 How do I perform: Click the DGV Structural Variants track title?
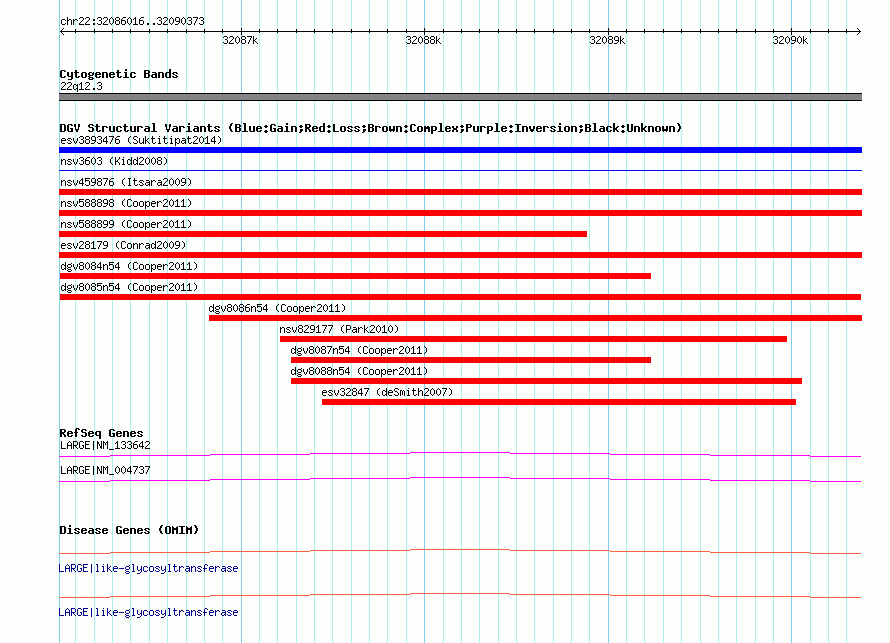point(371,128)
